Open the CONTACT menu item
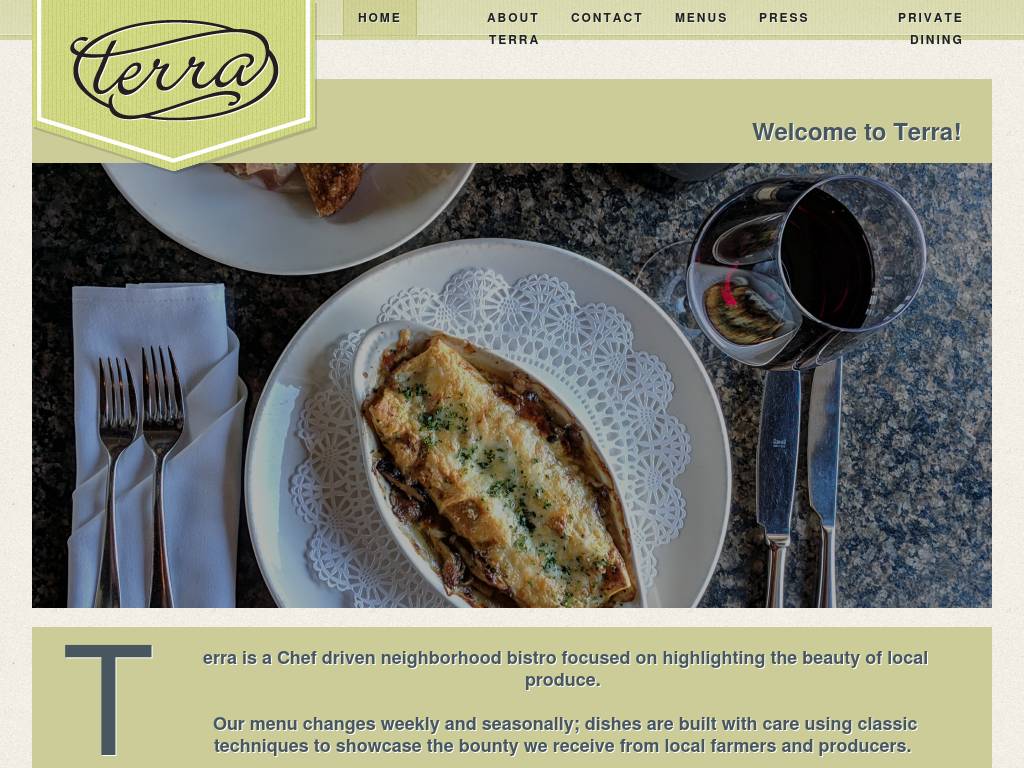This screenshot has height=768, width=1024. click(x=607, y=18)
